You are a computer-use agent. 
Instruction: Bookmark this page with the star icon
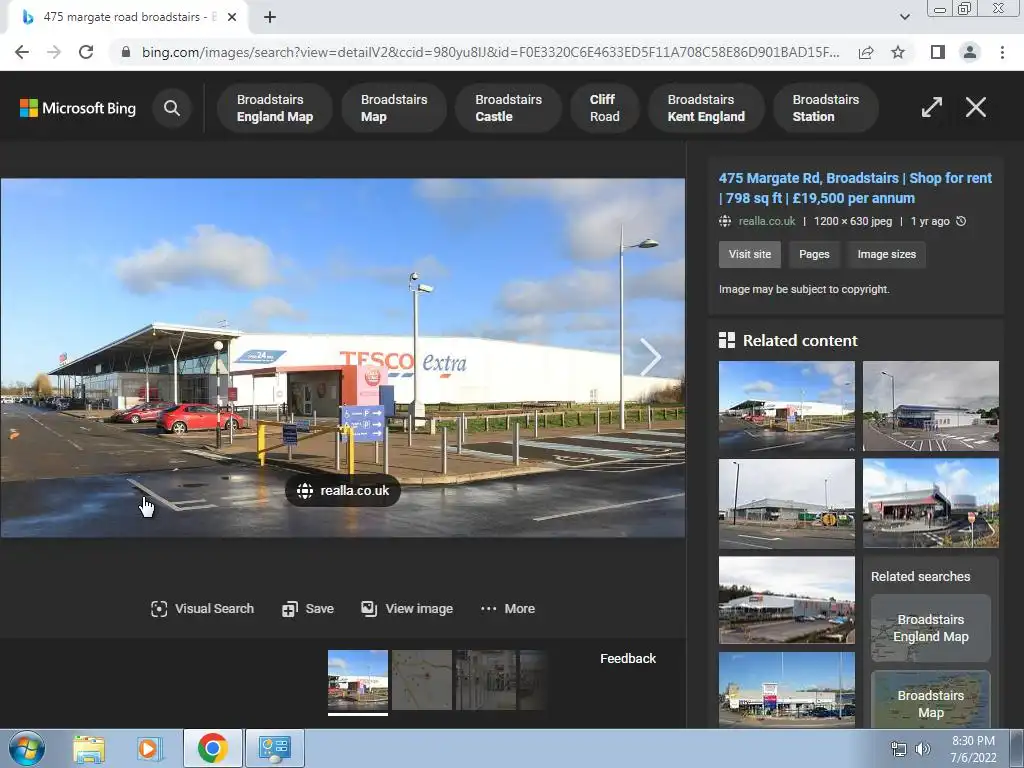(x=898, y=52)
